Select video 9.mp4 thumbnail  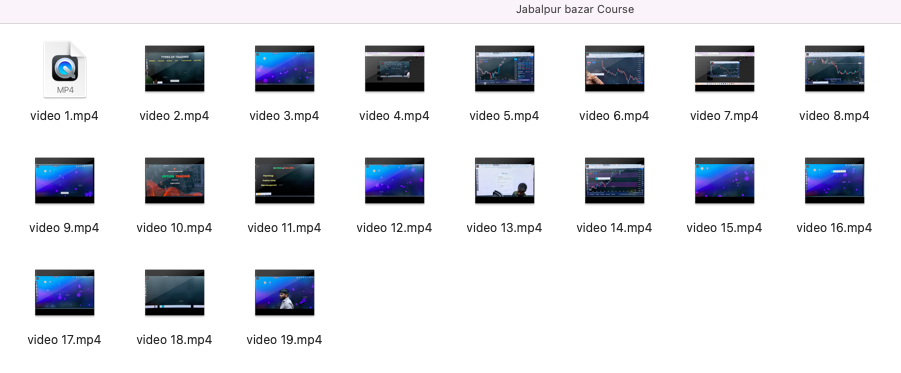tap(64, 180)
